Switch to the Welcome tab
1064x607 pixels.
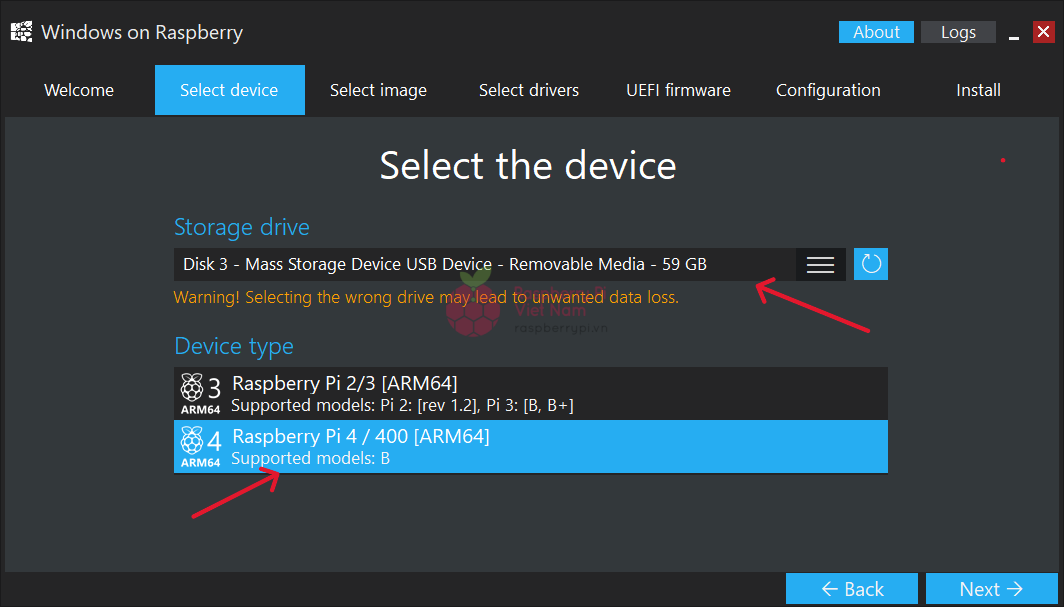[x=79, y=90]
